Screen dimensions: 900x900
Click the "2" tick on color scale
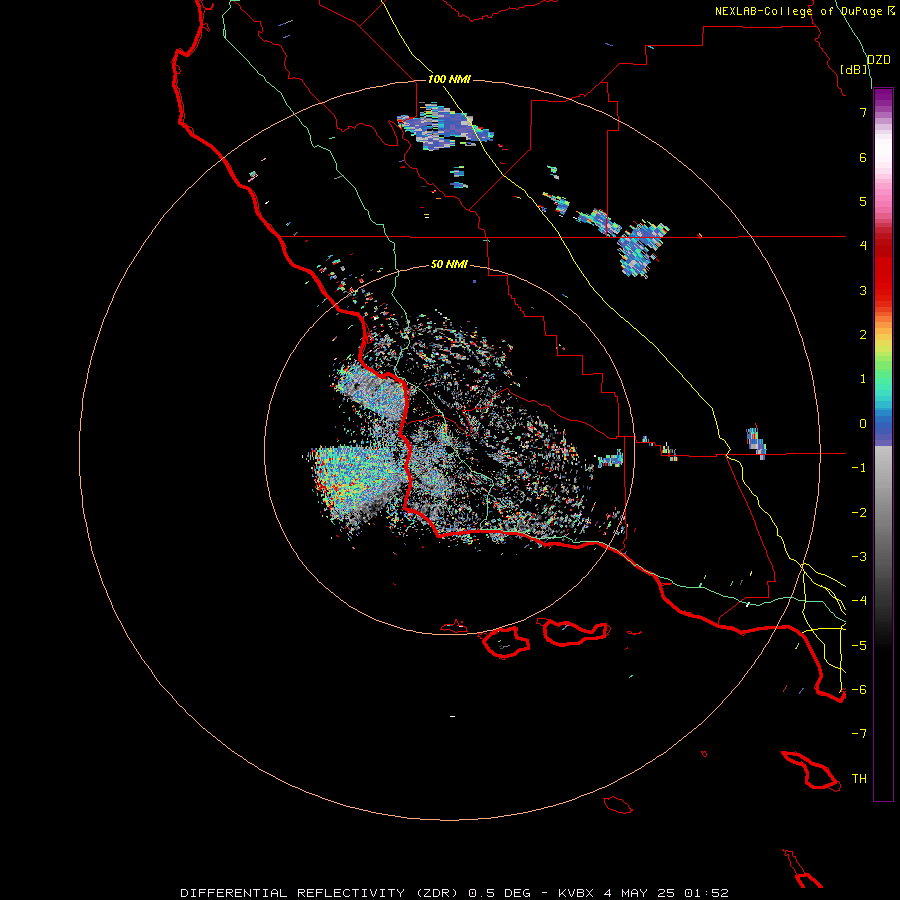pos(863,335)
